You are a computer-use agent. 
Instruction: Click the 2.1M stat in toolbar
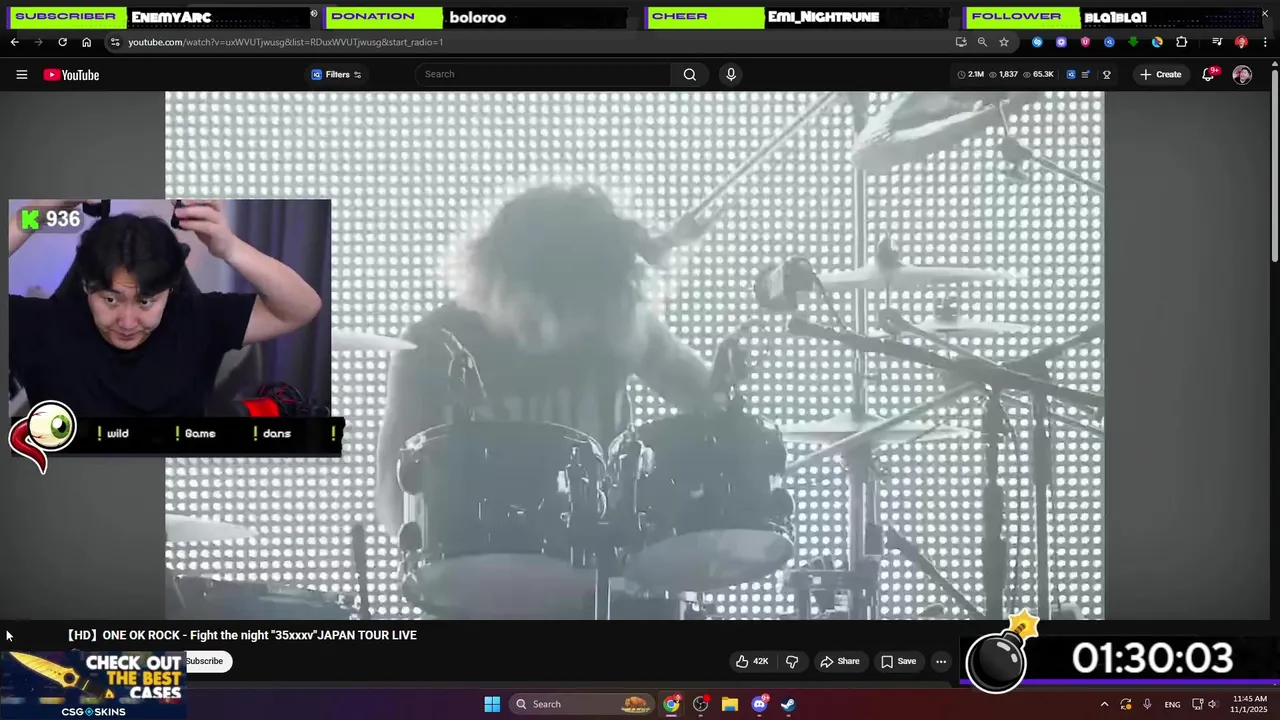click(x=970, y=74)
